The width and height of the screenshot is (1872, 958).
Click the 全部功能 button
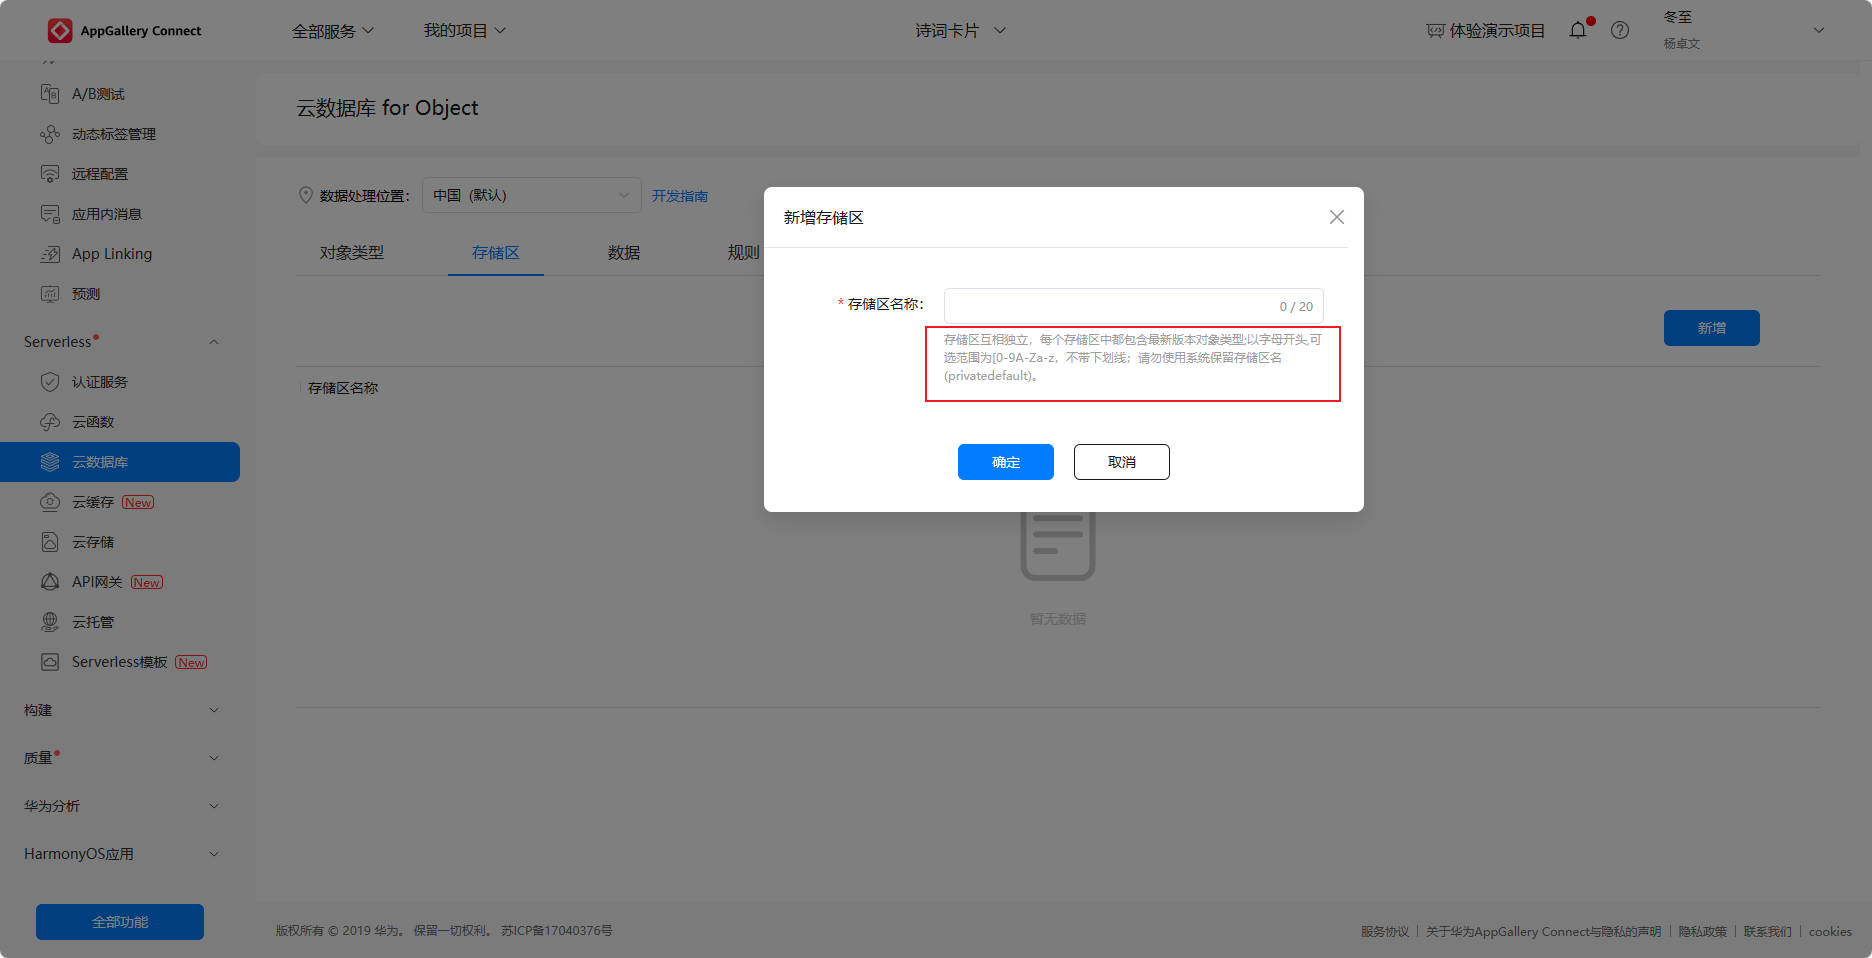[x=120, y=922]
